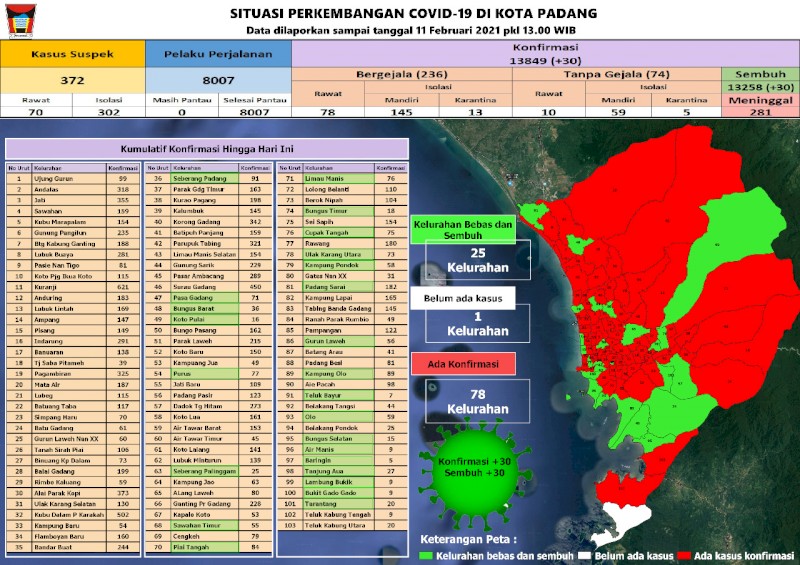Click the '78 Kelurahan' count box
The image size is (800, 565).
(x=478, y=401)
